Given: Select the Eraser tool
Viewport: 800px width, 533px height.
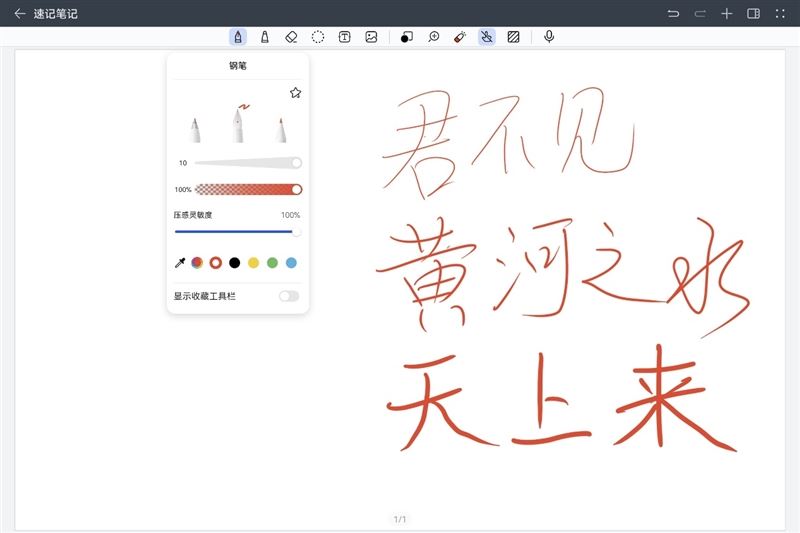Looking at the screenshot, I should point(291,37).
